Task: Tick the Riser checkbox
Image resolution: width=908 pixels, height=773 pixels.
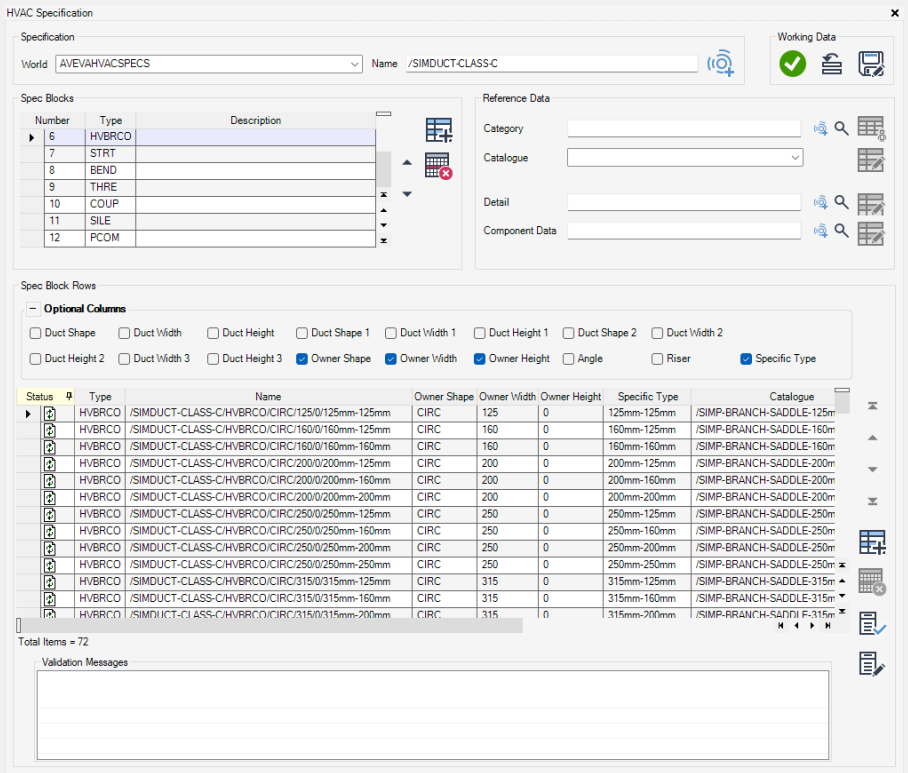Action: click(x=658, y=359)
